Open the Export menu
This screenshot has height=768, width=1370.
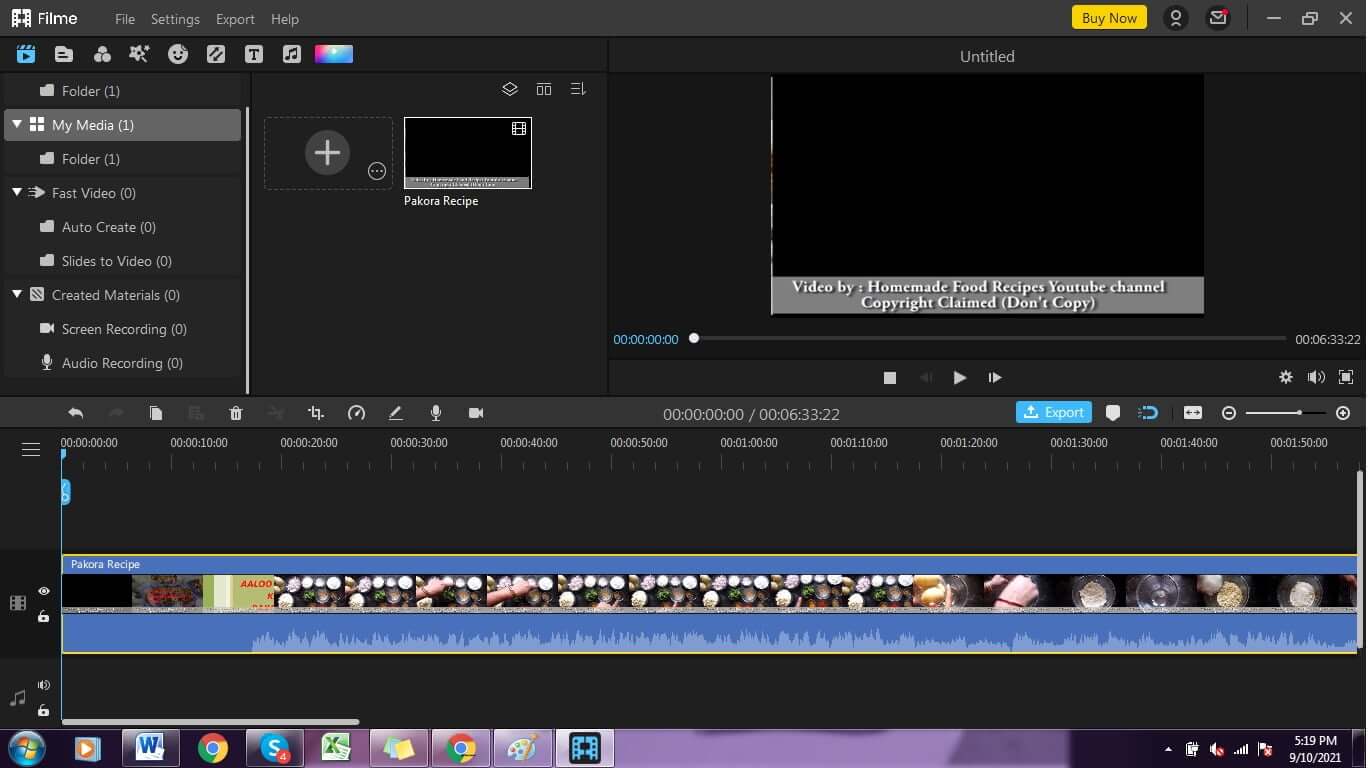235,19
